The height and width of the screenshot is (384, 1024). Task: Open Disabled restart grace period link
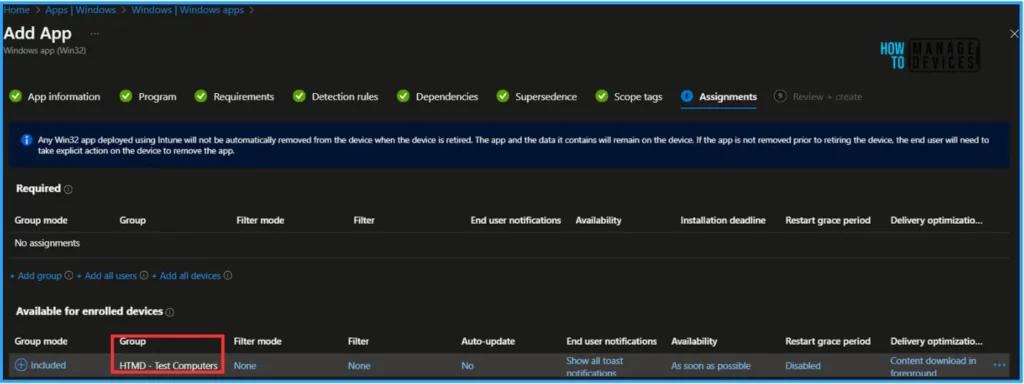point(803,366)
